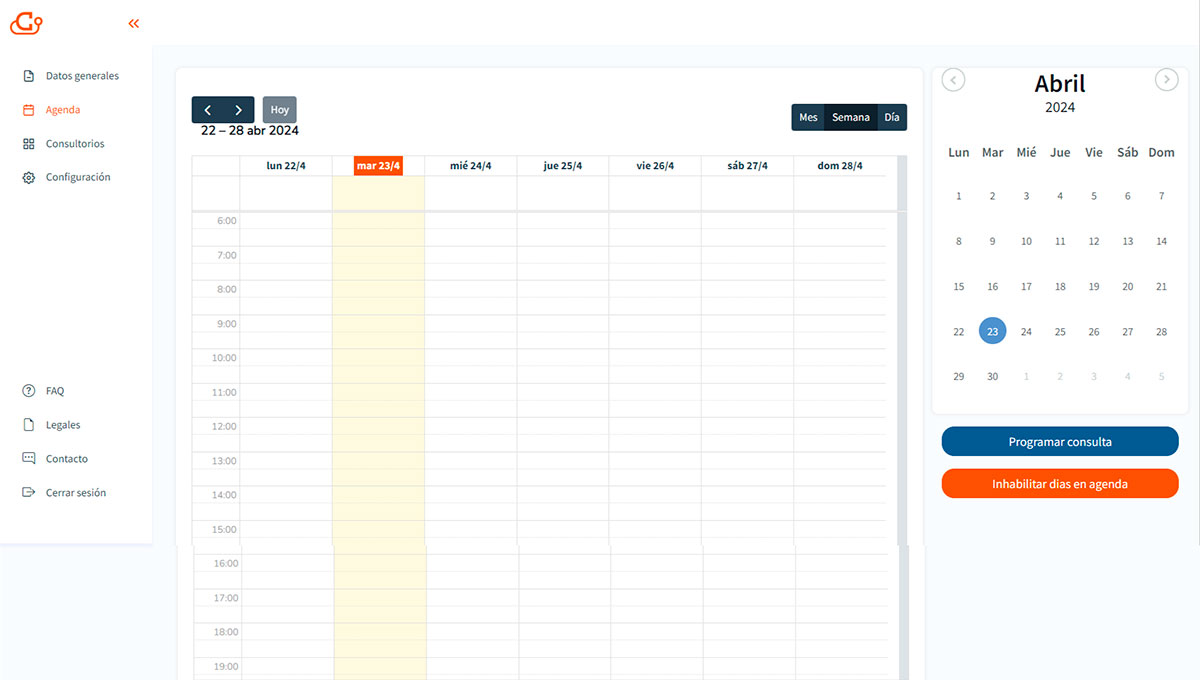The width and height of the screenshot is (1200, 680).
Task: Show next month in mini calendar
Action: coord(1166,80)
